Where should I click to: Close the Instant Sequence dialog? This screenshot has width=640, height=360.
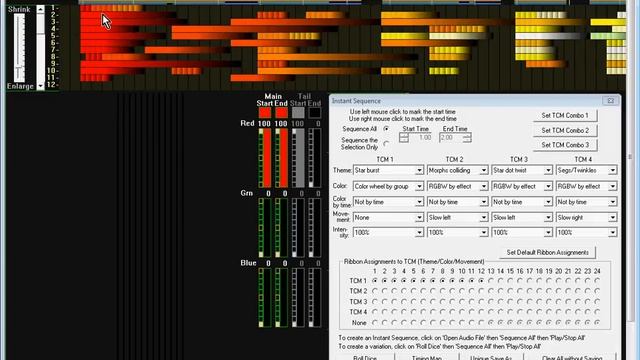611,100
